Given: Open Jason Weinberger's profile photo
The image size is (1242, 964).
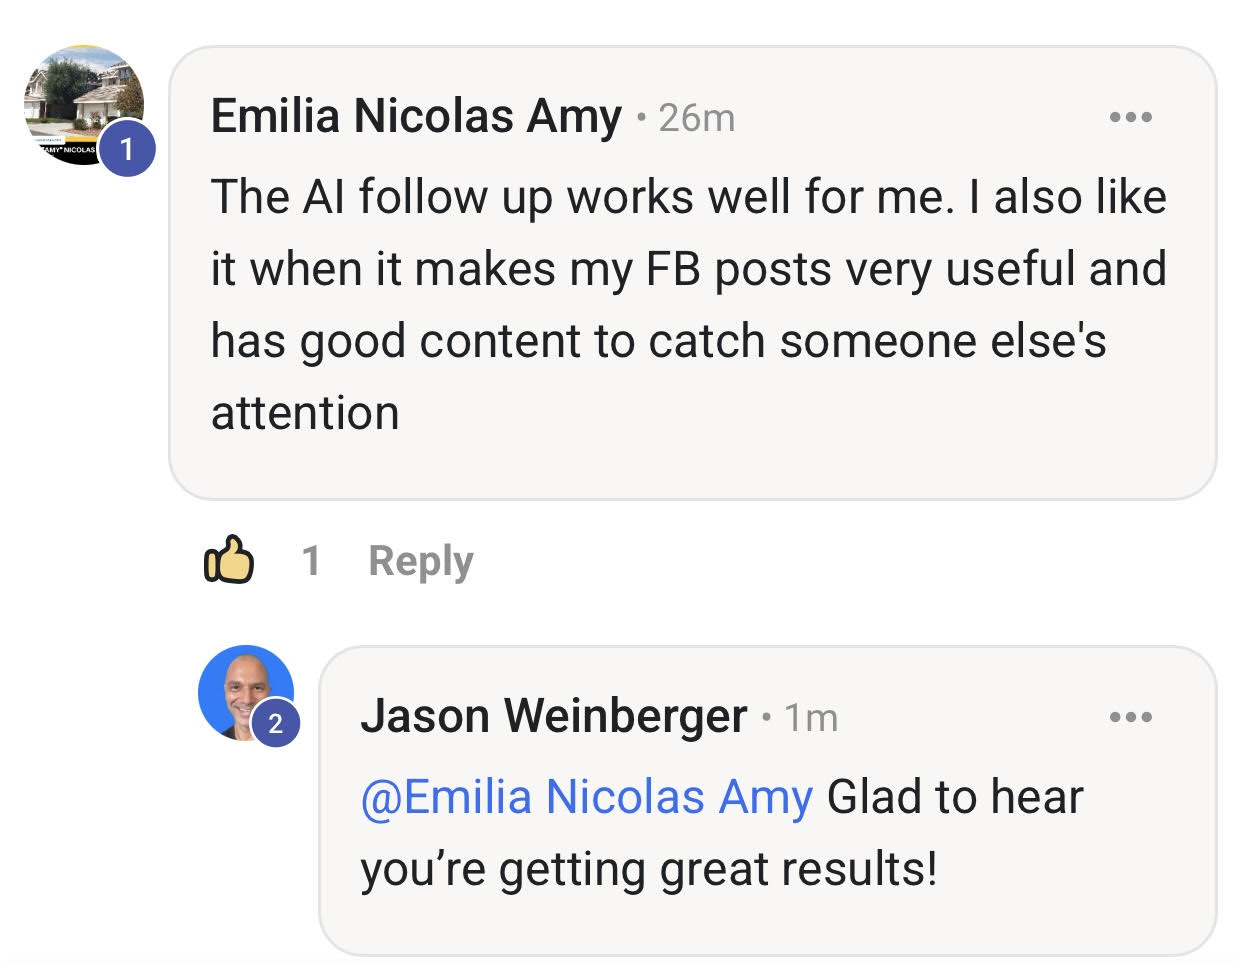Looking at the screenshot, I should coord(246,693).
